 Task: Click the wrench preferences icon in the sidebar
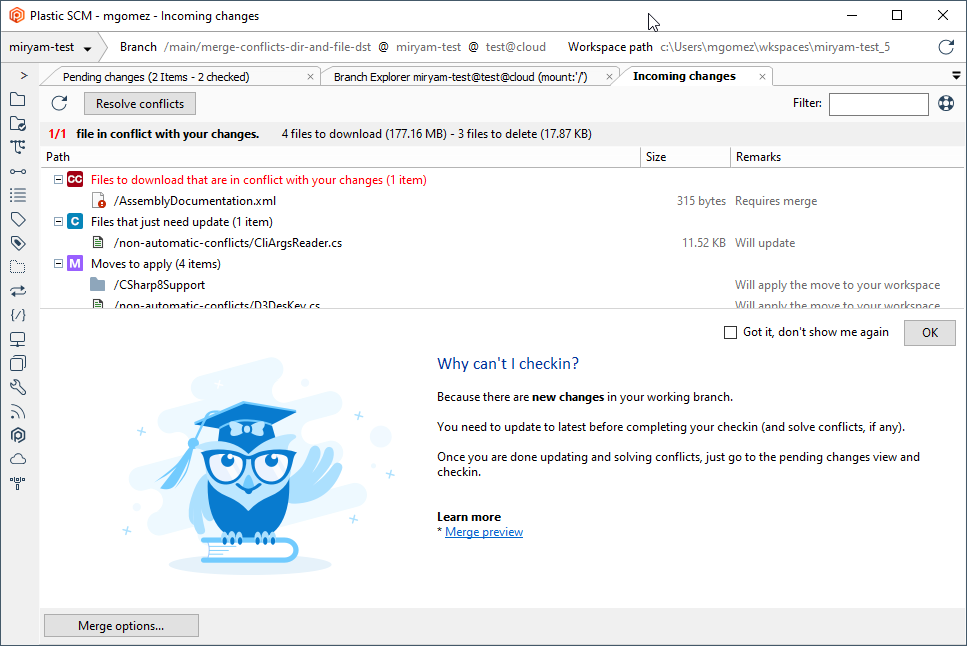[17, 387]
